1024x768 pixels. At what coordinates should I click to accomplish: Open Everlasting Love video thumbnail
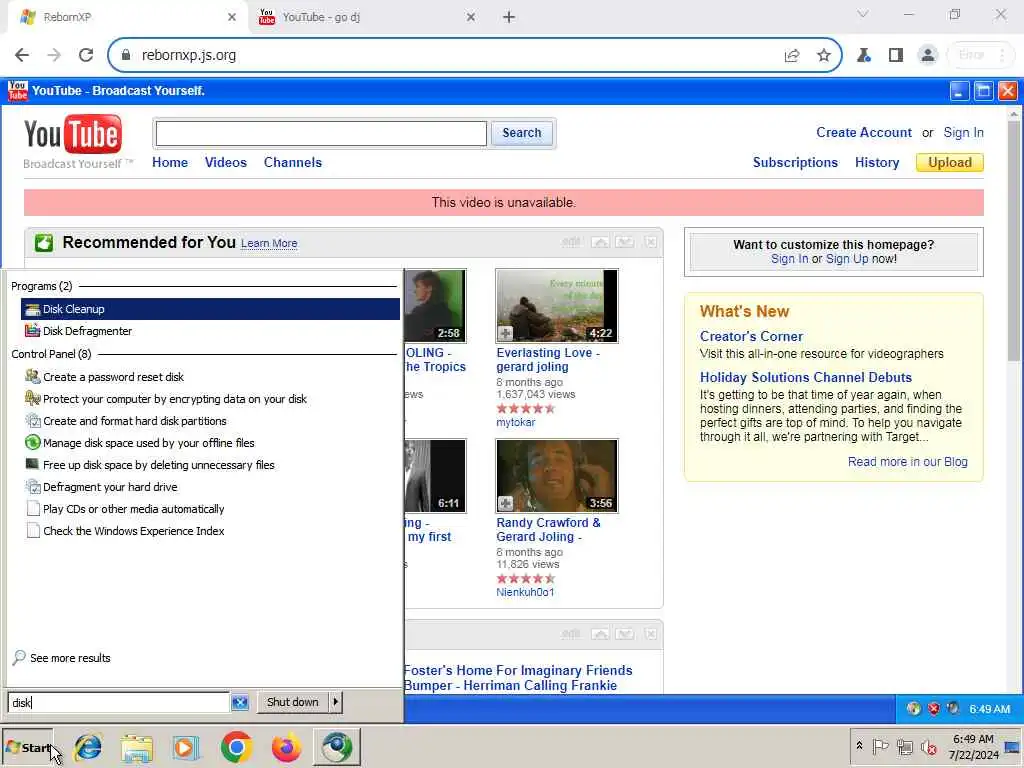[556, 306]
